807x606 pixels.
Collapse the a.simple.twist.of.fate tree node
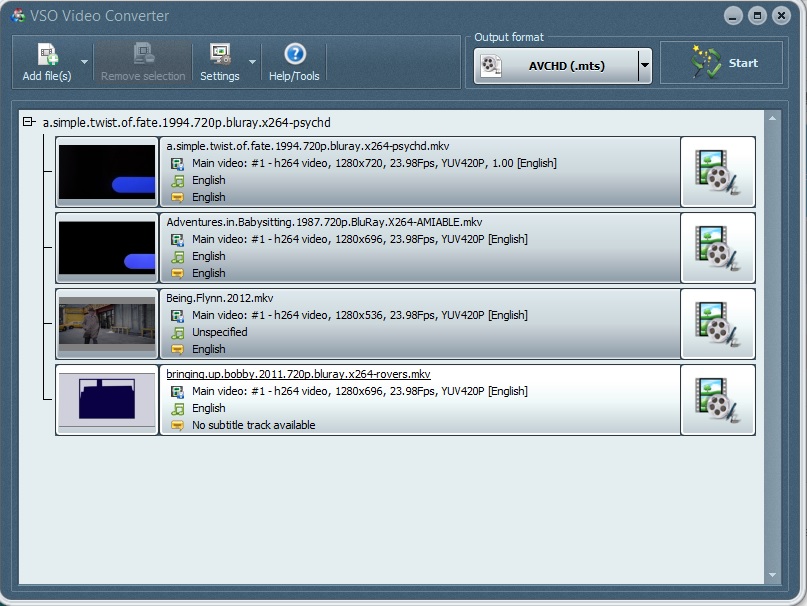(29, 122)
